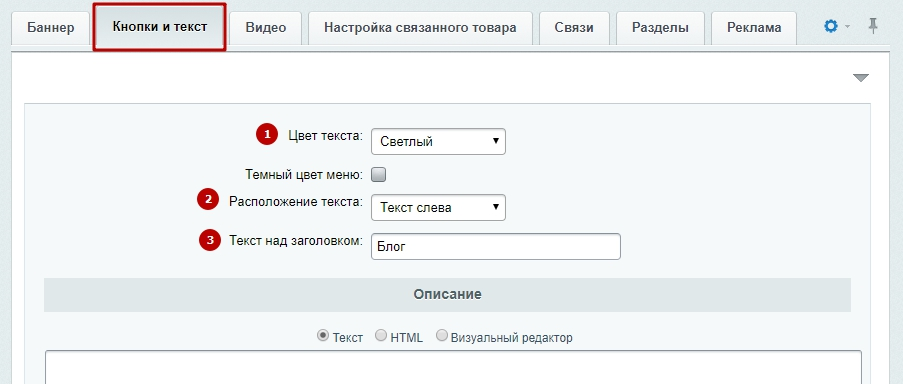Image resolution: width=903 pixels, height=384 pixels.
Task: Switch to the Разделы tab
Action: click(x=660, y=28)
